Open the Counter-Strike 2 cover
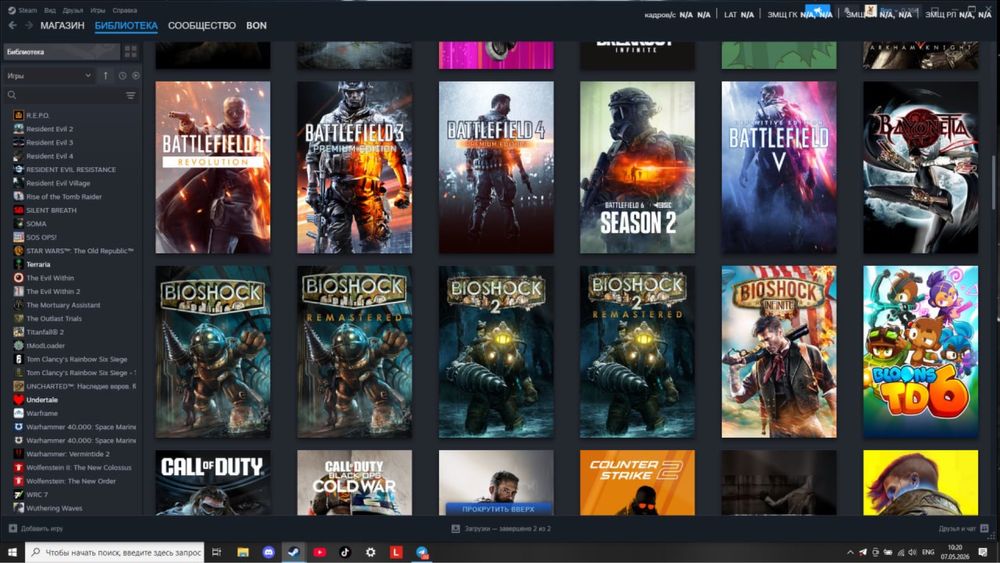 click(x=637, y=483)
